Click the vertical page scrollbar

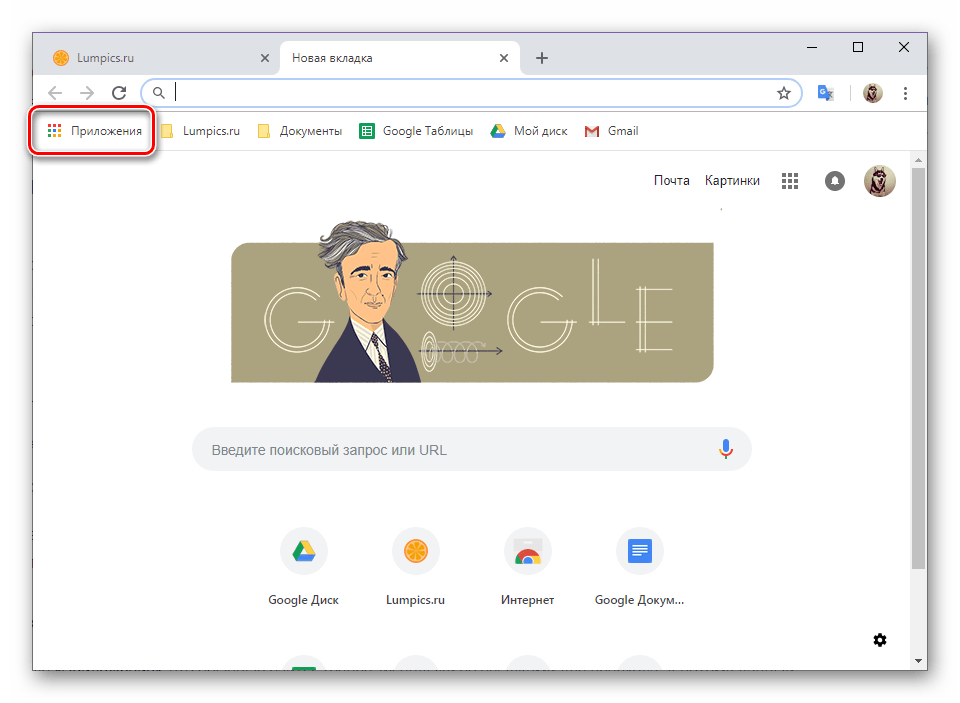pos(918,360)
